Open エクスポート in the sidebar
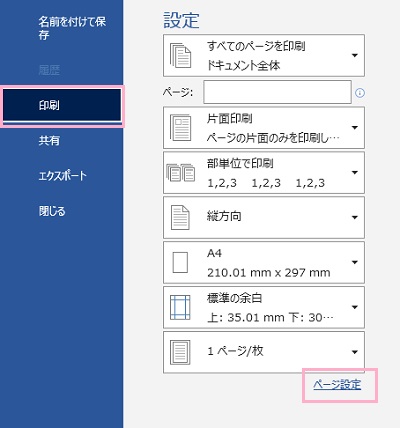This screenshot has height=428, width=400. (63, 176)
